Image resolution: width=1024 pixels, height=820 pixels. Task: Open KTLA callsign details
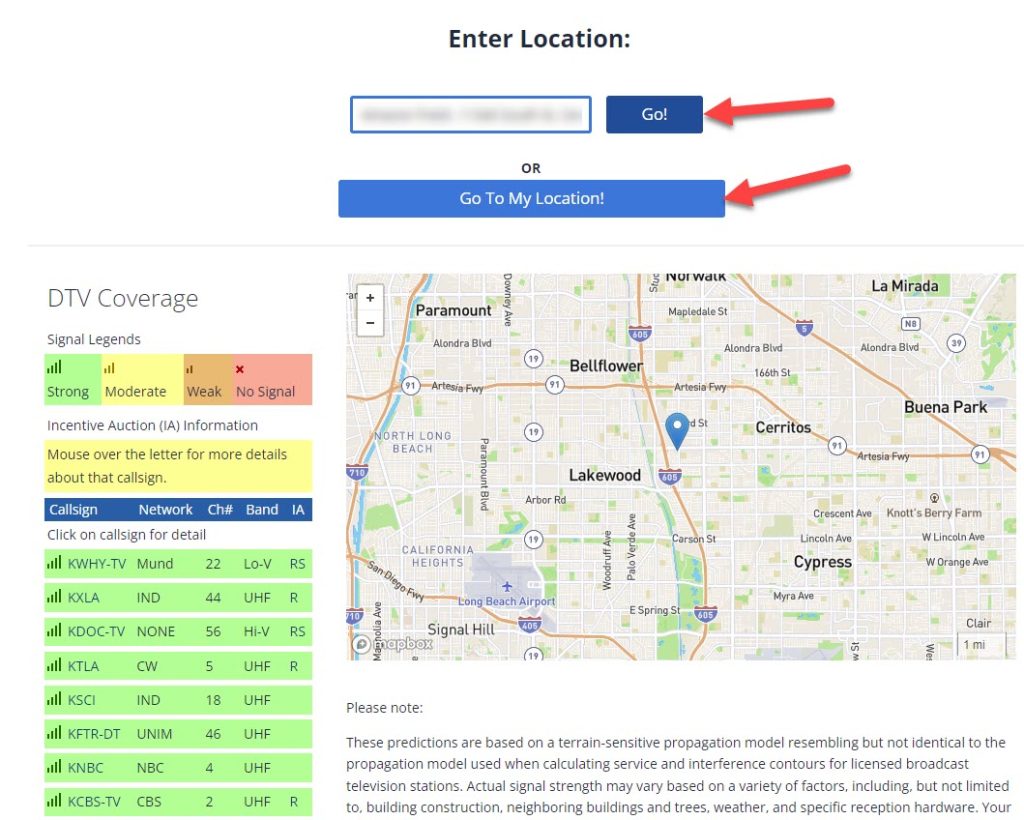click(x=84, y=666)
